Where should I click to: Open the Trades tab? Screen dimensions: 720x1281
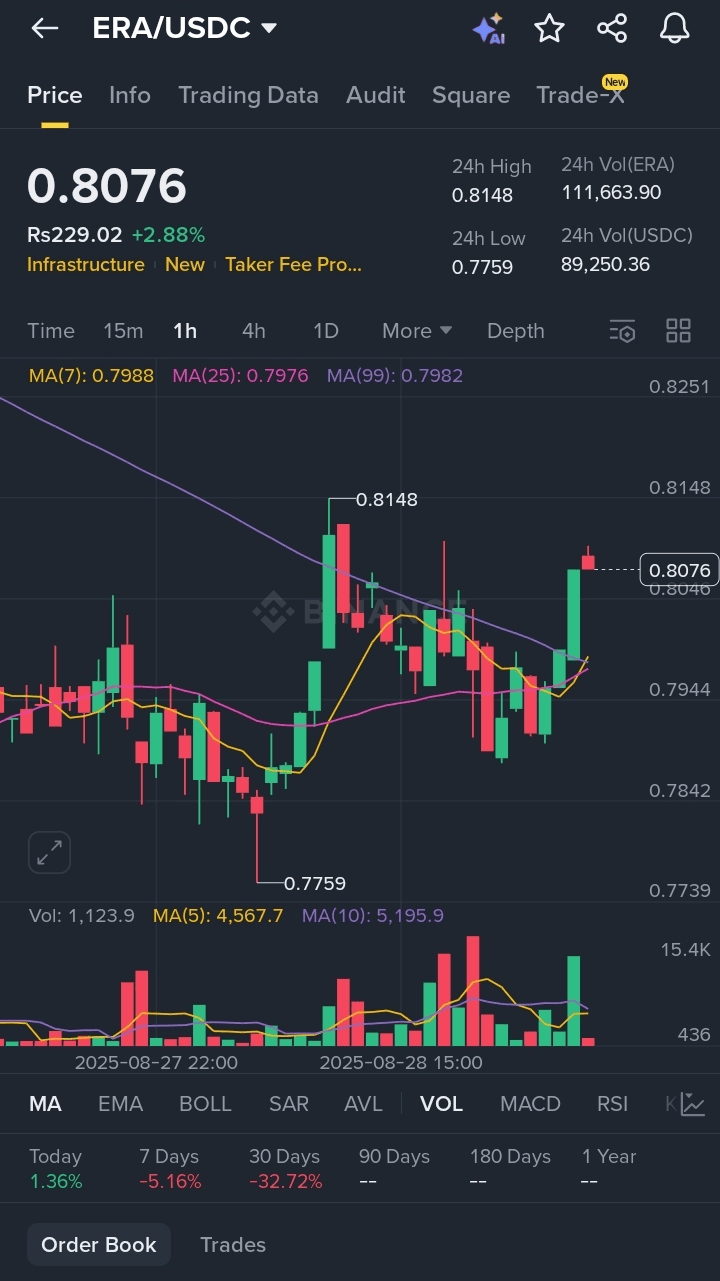tap(233, 1245)
